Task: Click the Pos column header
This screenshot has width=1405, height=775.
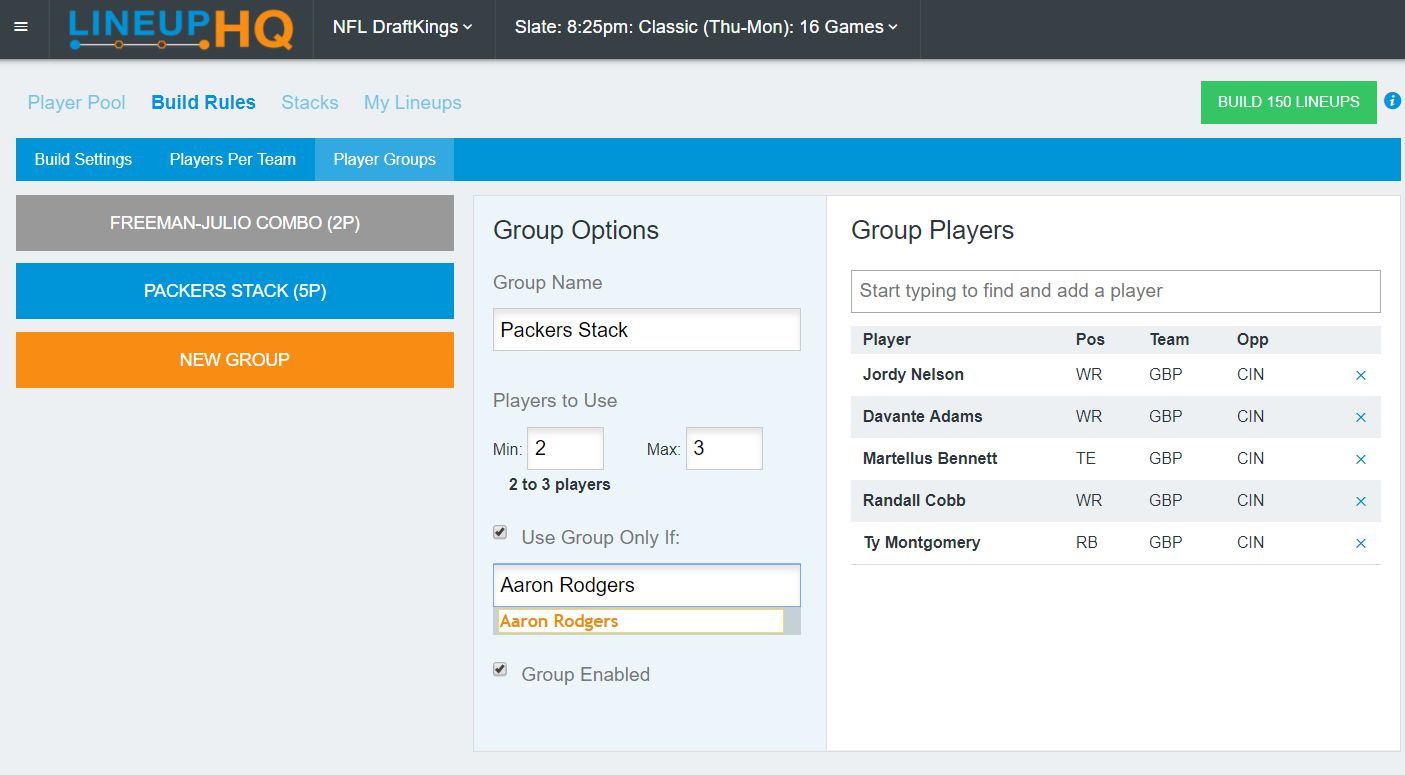Action: 1090,339
